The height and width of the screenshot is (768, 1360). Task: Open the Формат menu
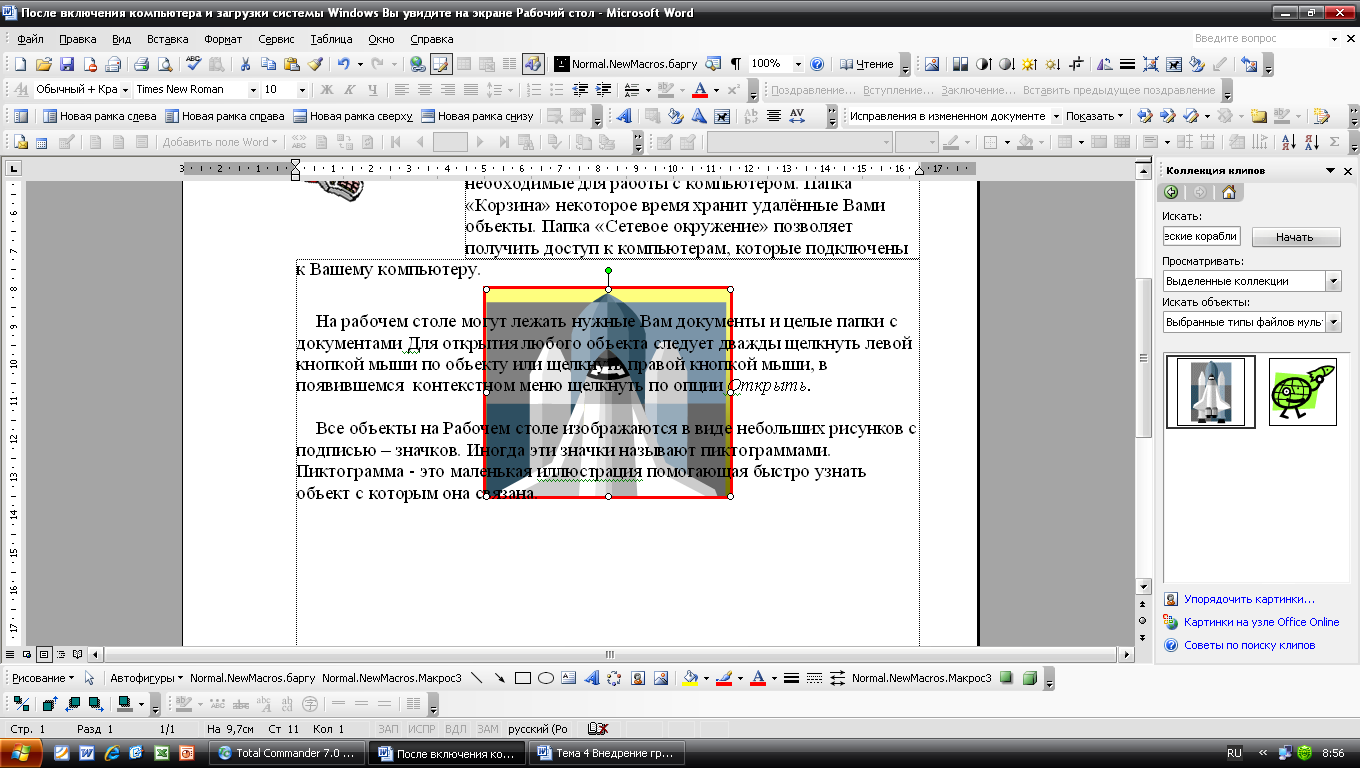click(x=222, y=39)
